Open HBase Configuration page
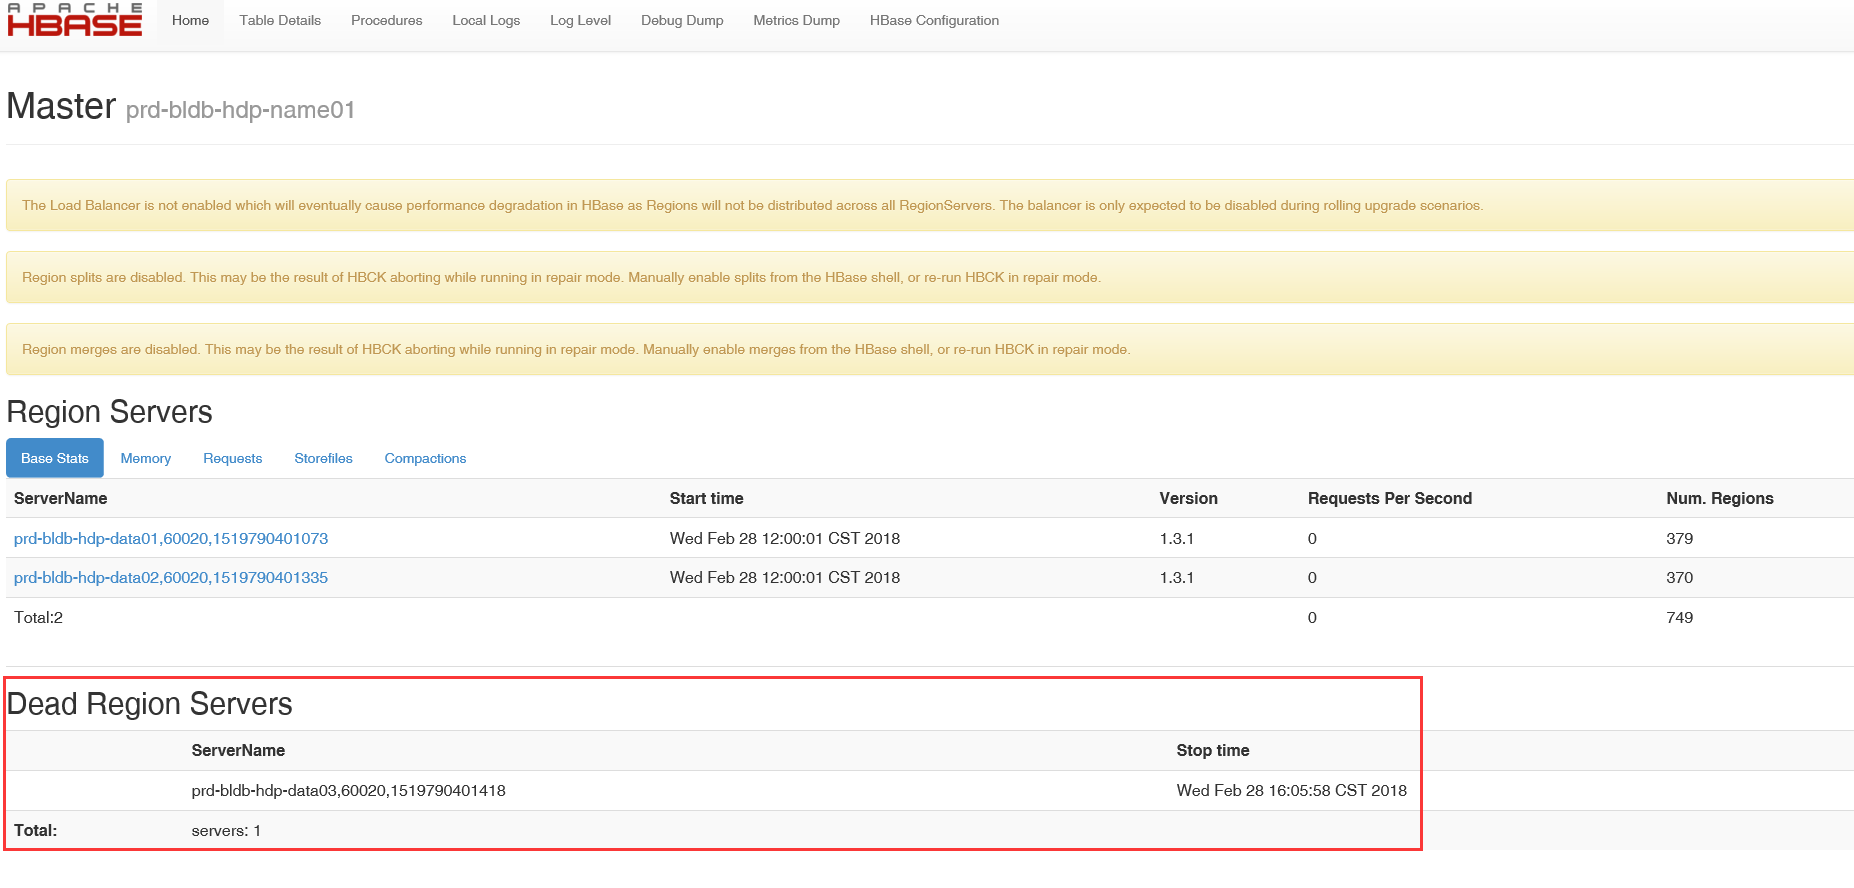The image size is (1854, 888). tap(934, 20)
